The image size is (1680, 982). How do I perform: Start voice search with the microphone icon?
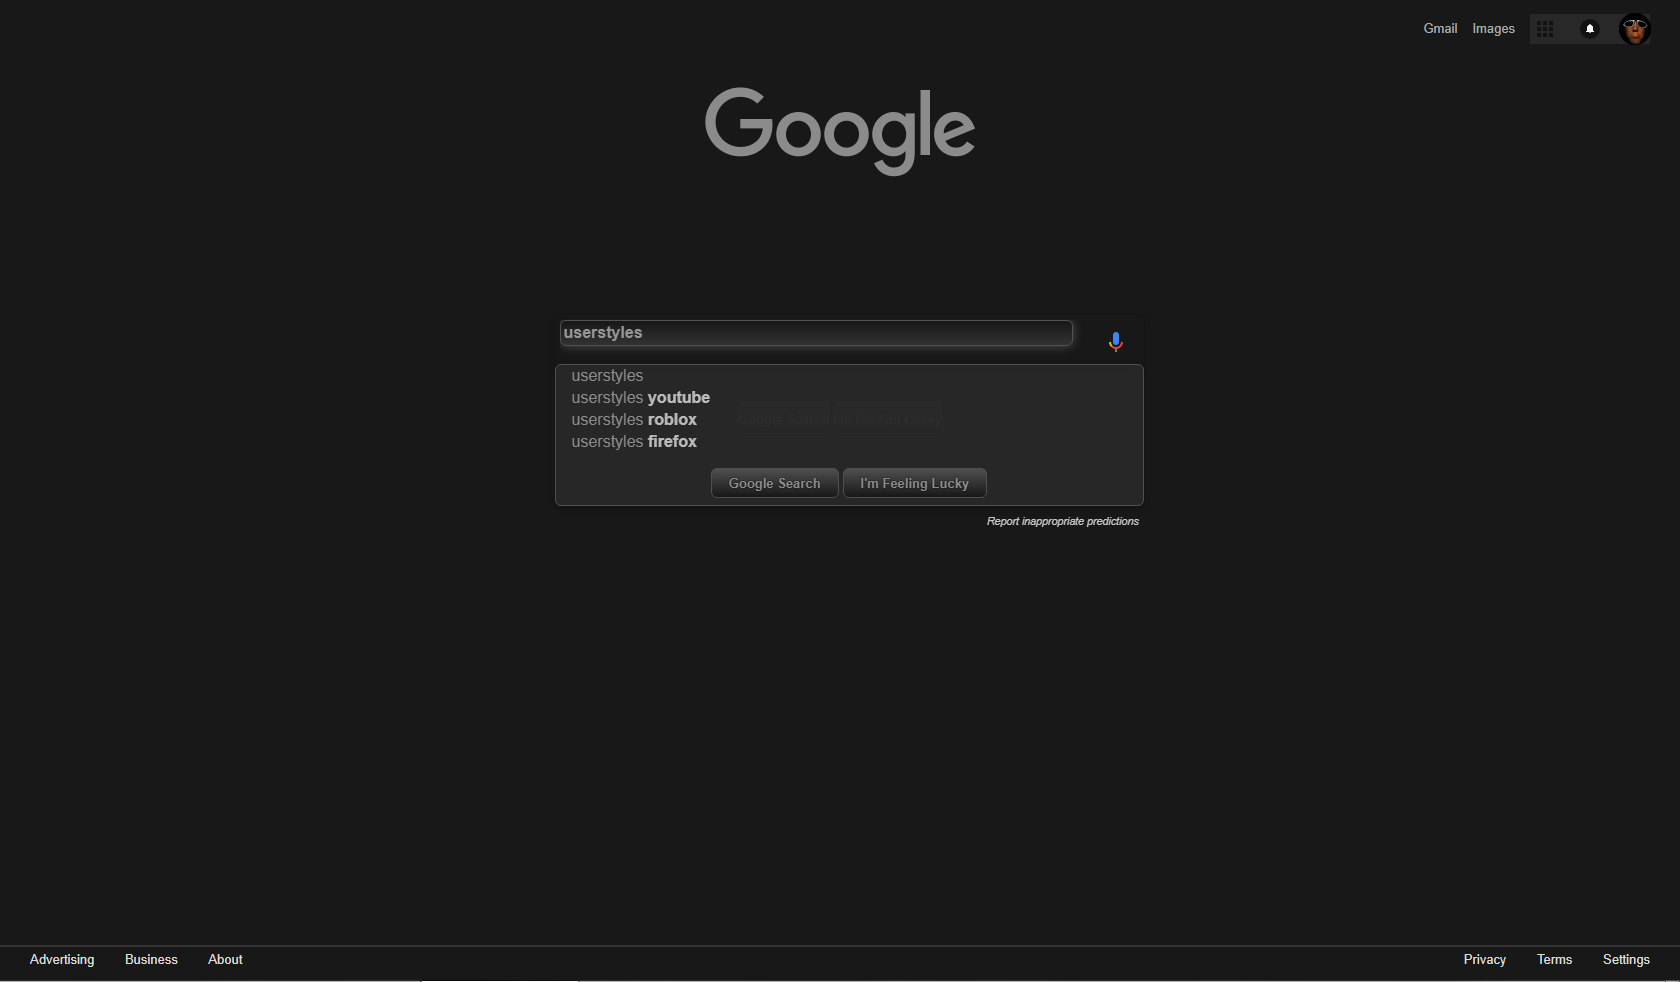(x=1116, y=342)
